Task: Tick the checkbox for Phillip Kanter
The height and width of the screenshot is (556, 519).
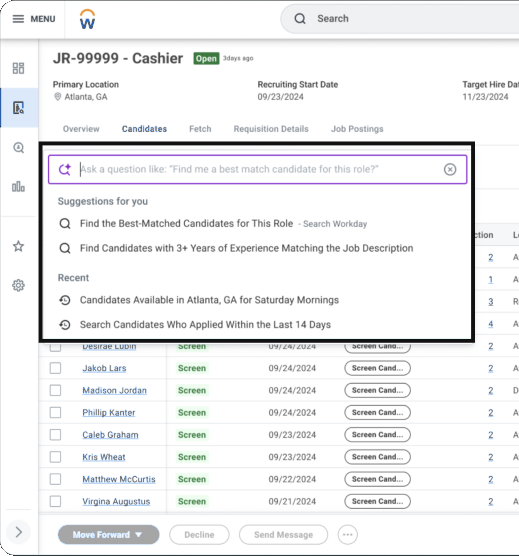Action: point(55,412)
